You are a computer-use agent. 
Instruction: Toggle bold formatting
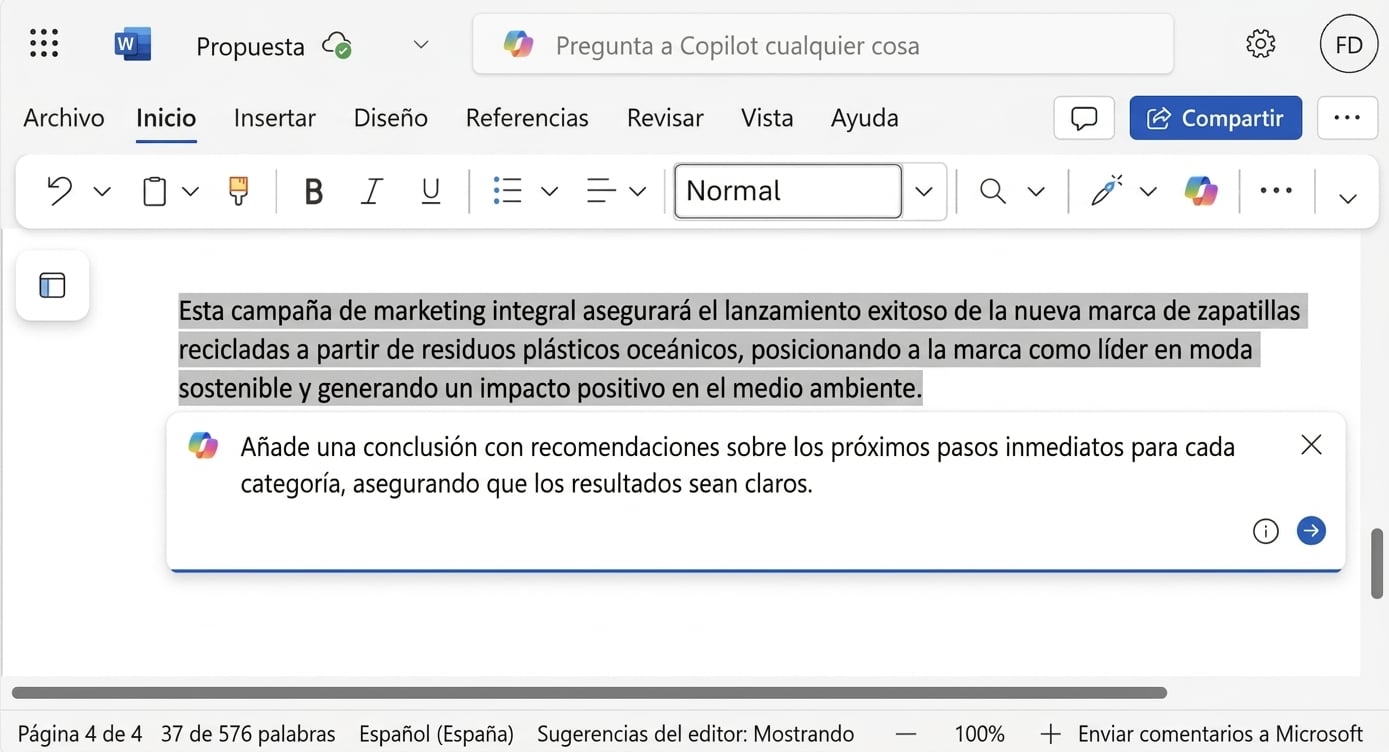313,191
